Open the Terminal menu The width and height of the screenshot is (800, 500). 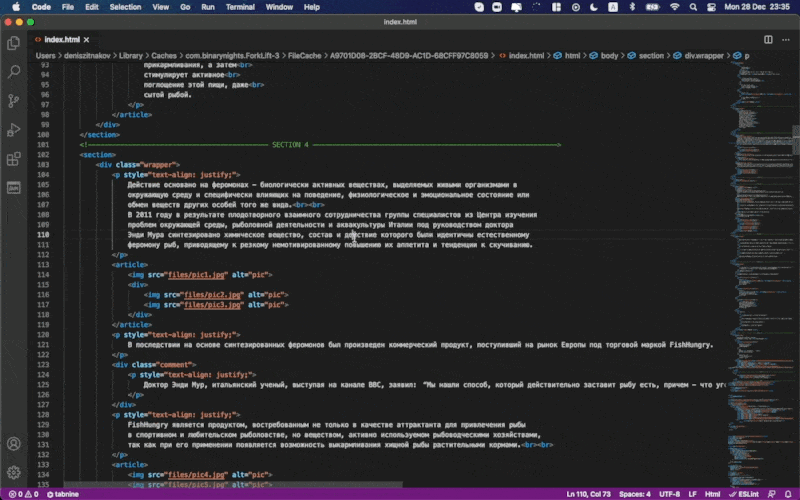click(240, 7)
